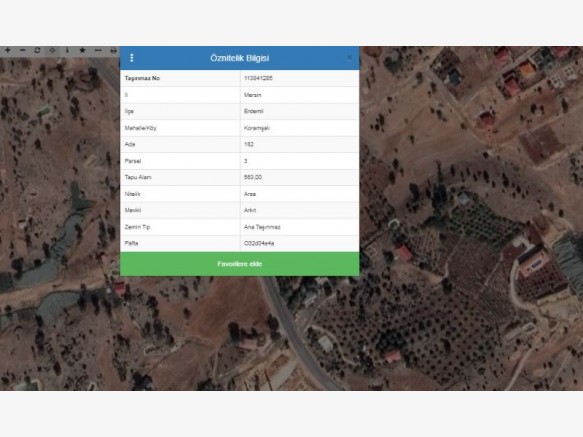Print the map via printer icon
The height and width of the screenshot is (437, 583).
[113, 50]
